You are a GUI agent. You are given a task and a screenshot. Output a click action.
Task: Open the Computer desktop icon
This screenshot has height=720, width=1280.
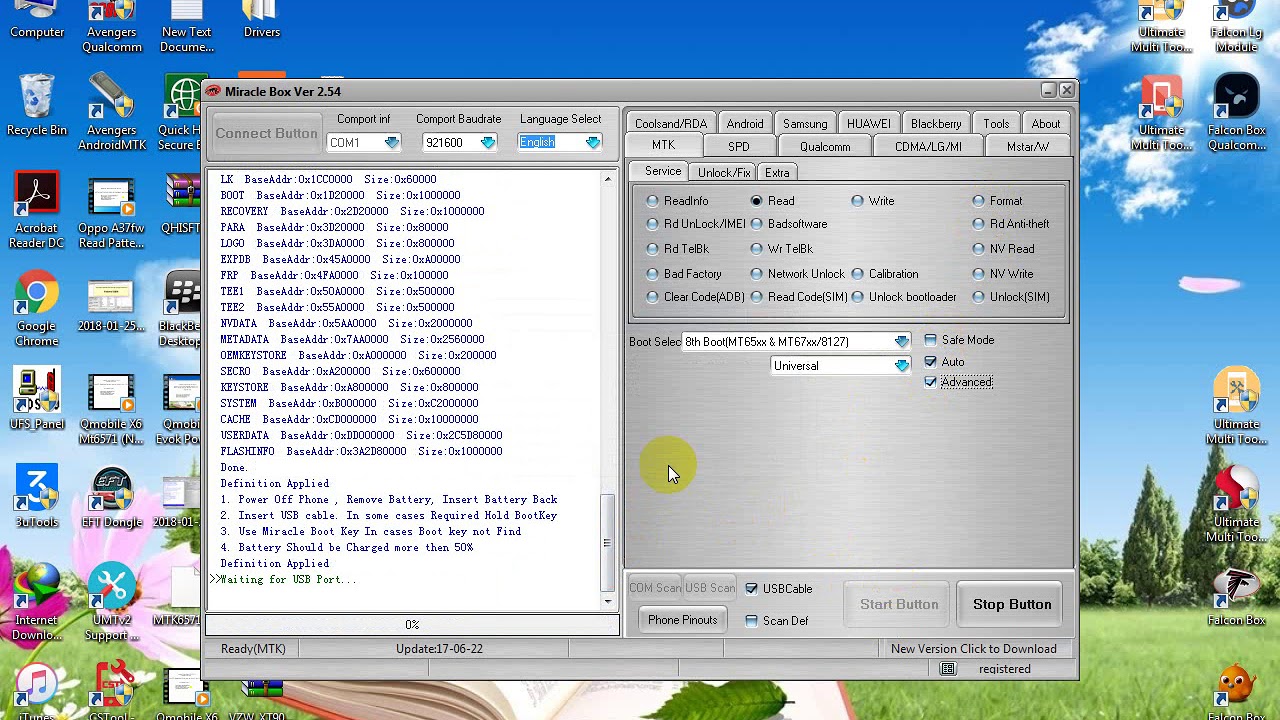(x=37, y=20)
